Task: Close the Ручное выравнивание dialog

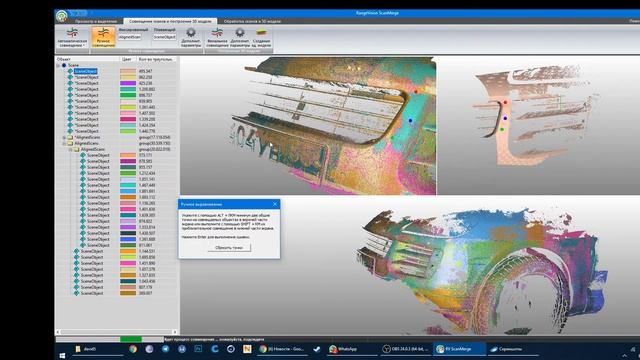Action: 275,204
